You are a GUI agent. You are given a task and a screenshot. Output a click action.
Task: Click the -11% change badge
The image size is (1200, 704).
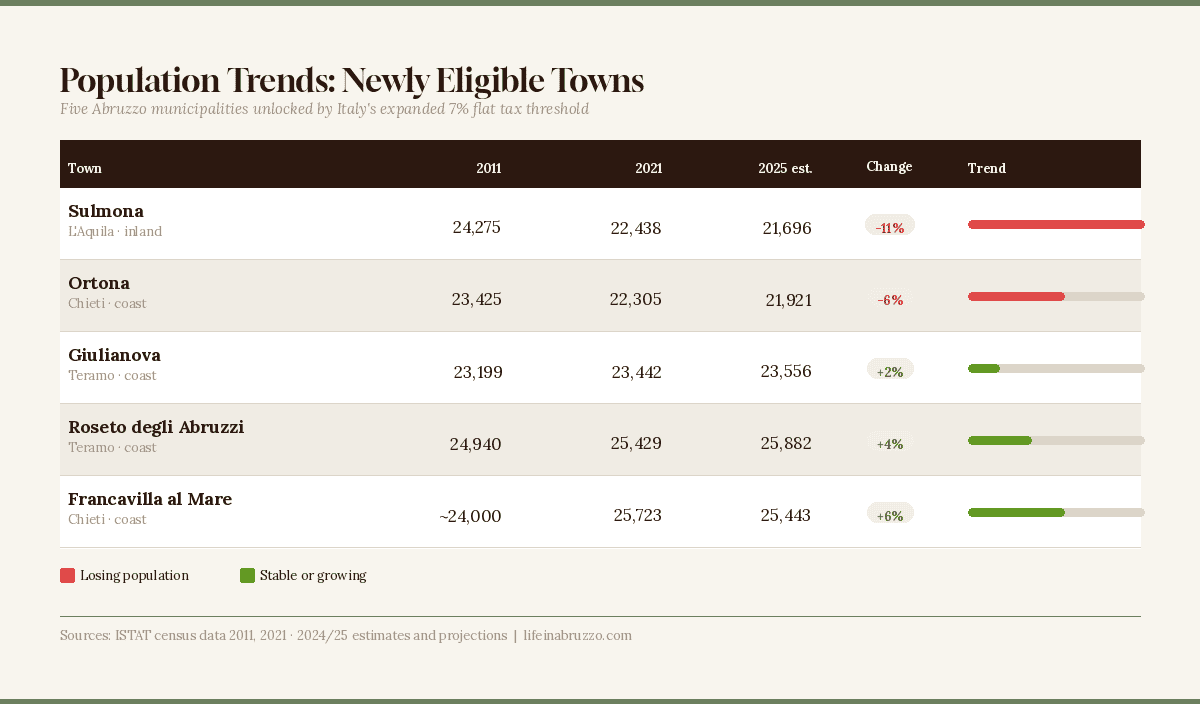889,227
